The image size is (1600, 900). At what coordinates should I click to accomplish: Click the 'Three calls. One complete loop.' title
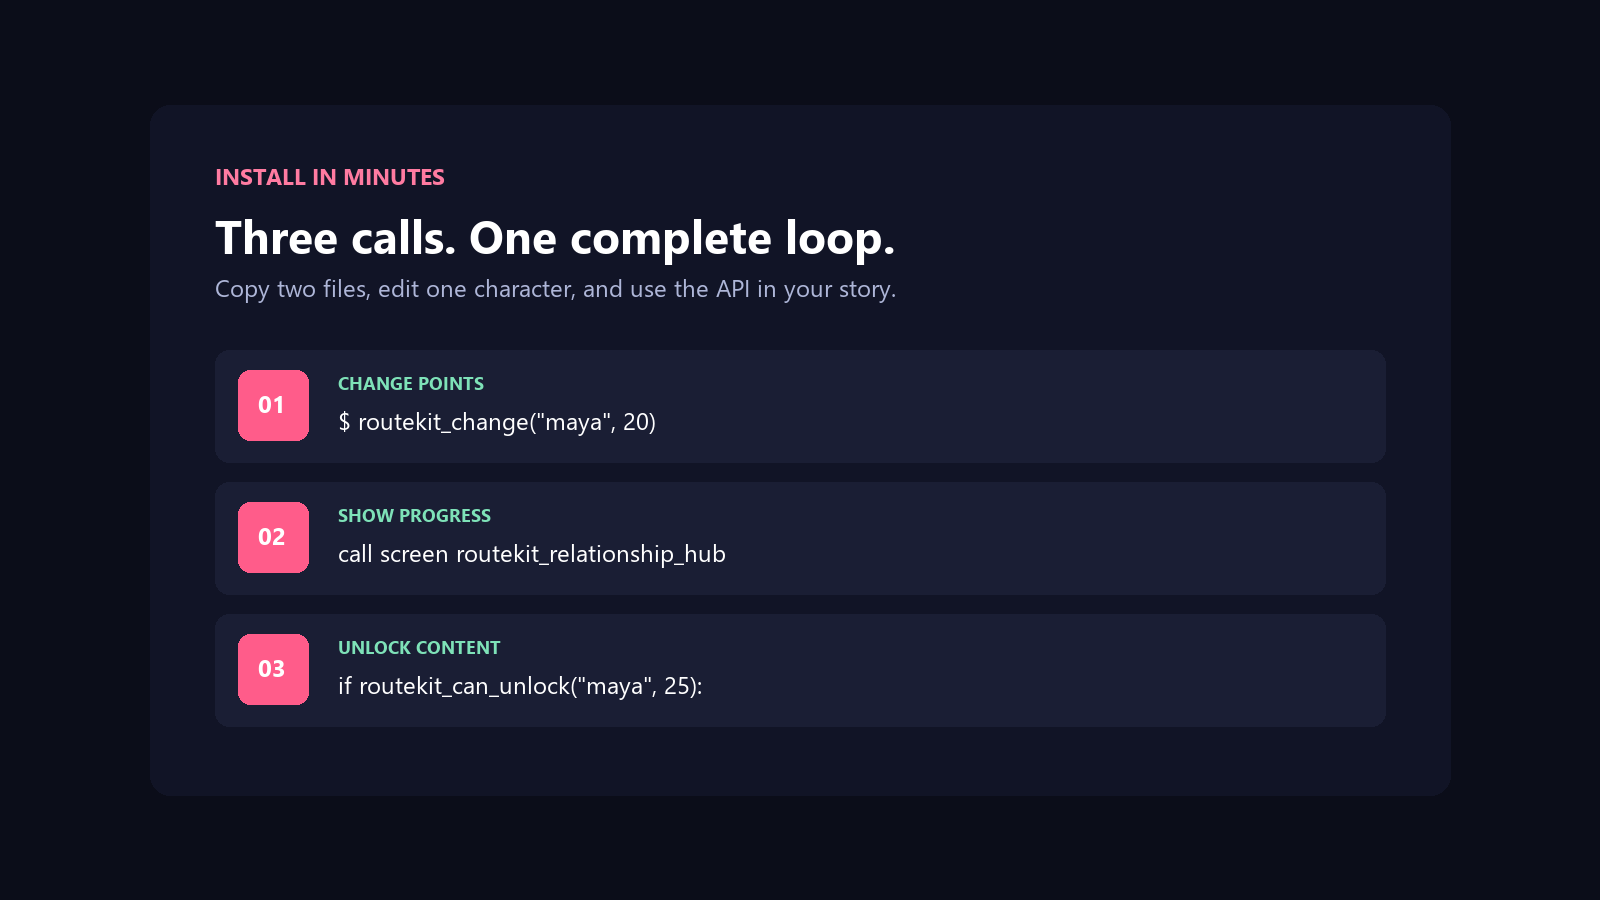coord(555,238)
